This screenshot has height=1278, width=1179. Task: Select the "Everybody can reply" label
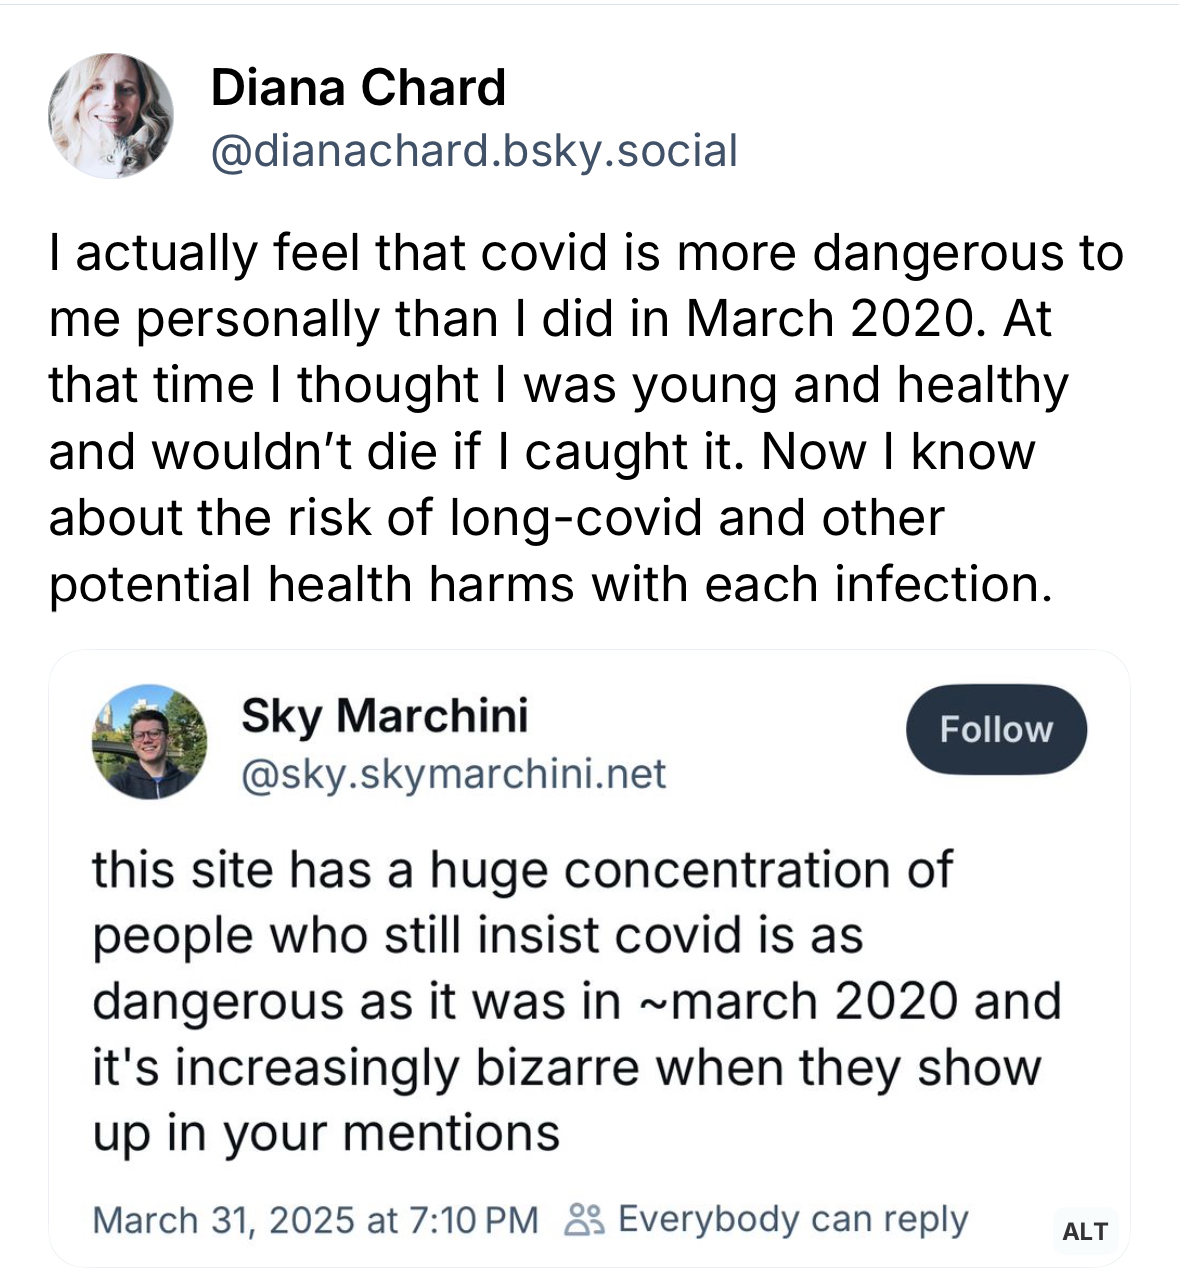[x=793, y=1220]
